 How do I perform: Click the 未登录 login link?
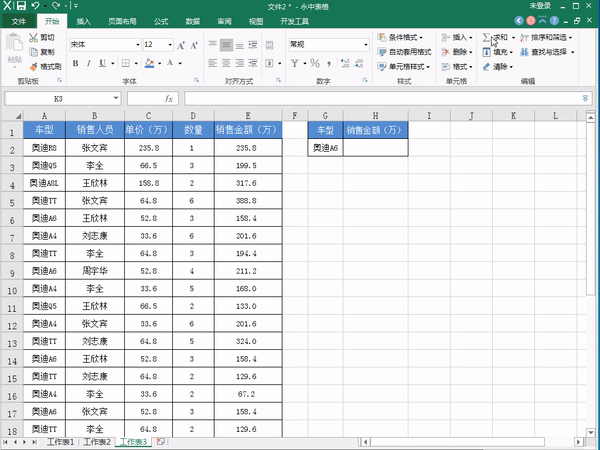[x=540, y=6]
